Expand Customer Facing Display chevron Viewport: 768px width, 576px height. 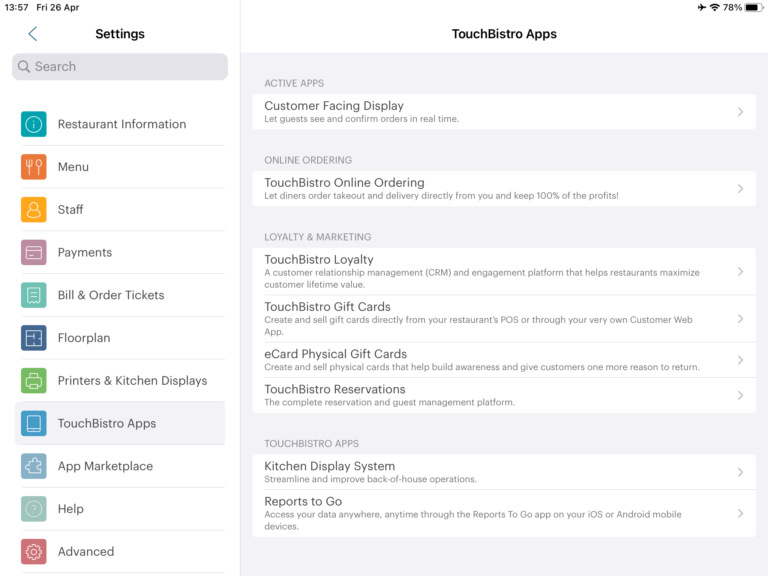point(740,112)
